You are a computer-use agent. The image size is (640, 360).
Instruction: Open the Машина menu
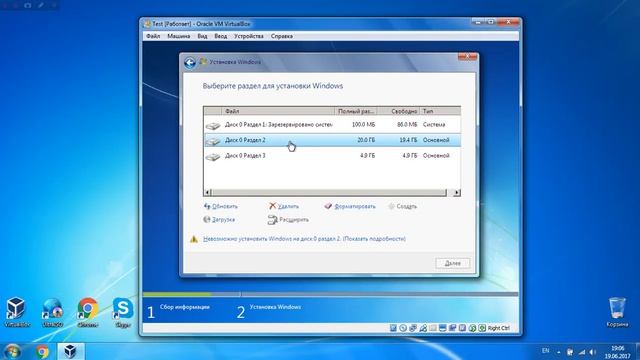[x=178, y=36]
